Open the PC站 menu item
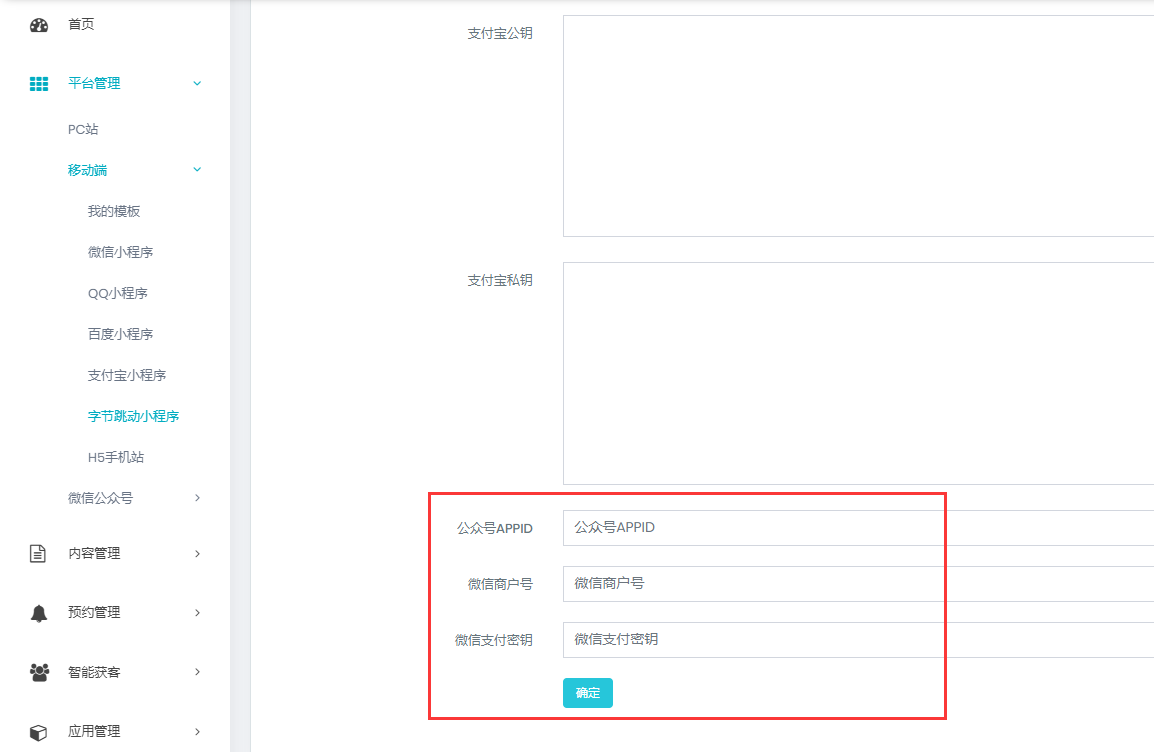The image size is (1154, 752). click(x=83, y=129)
